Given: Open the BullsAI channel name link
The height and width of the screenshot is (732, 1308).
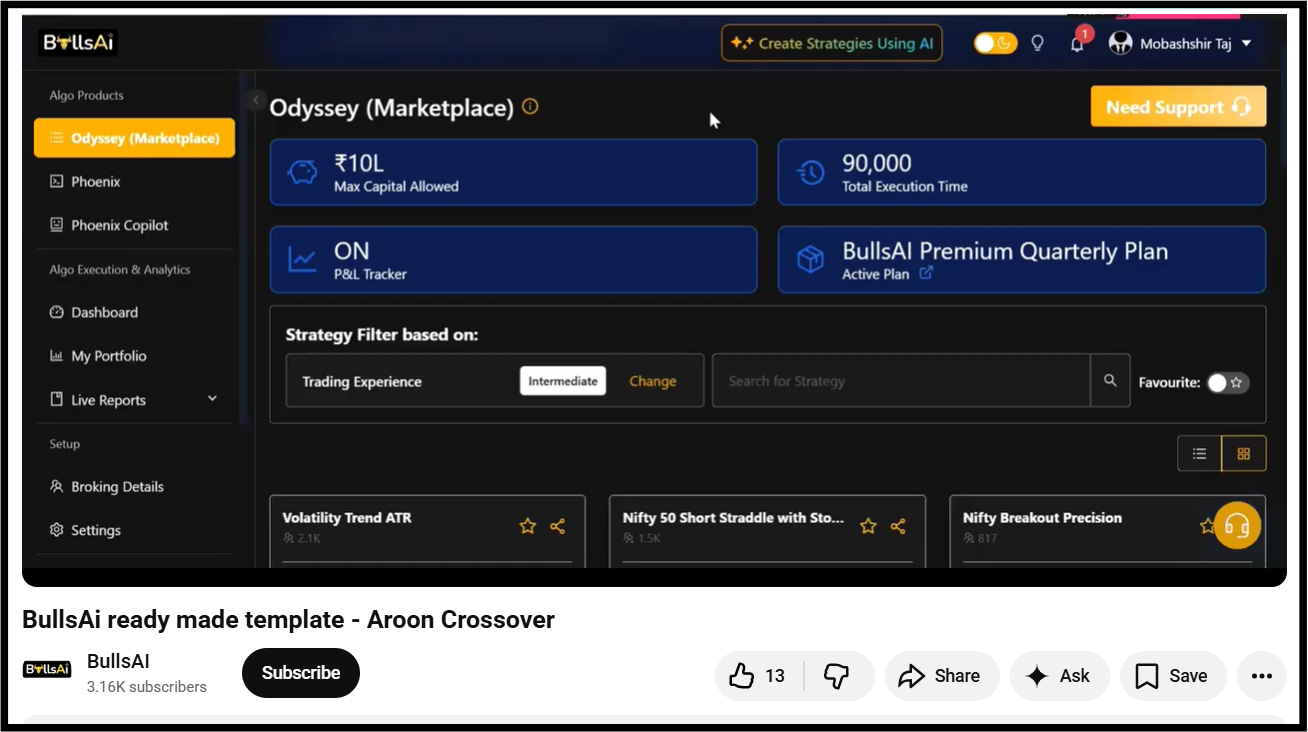Looking at the screenshot, I should 118,661.
